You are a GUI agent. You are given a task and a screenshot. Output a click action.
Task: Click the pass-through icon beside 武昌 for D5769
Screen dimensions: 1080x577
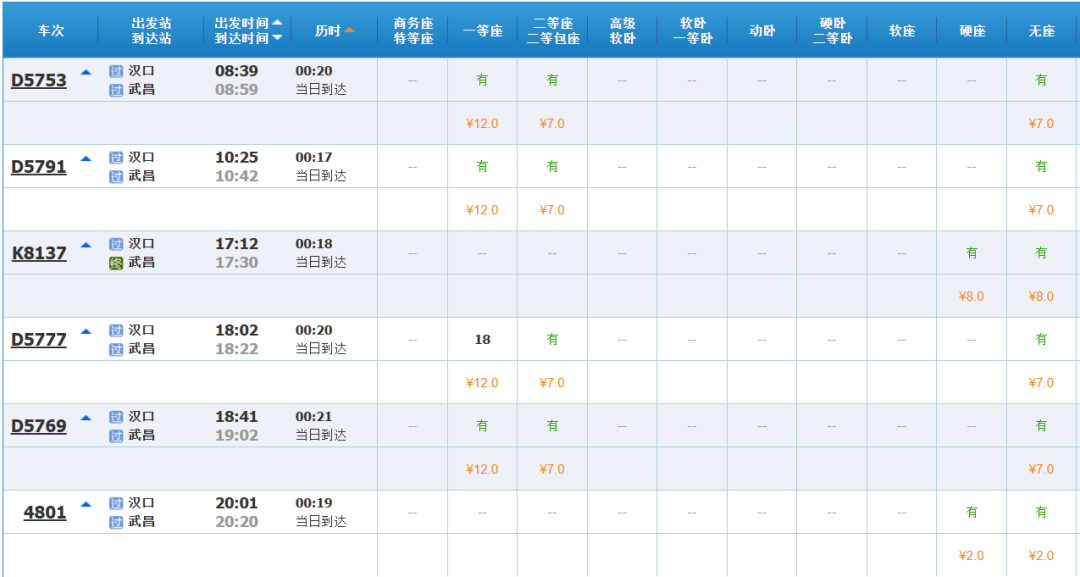pyautogui.click(x=116, y=436)
